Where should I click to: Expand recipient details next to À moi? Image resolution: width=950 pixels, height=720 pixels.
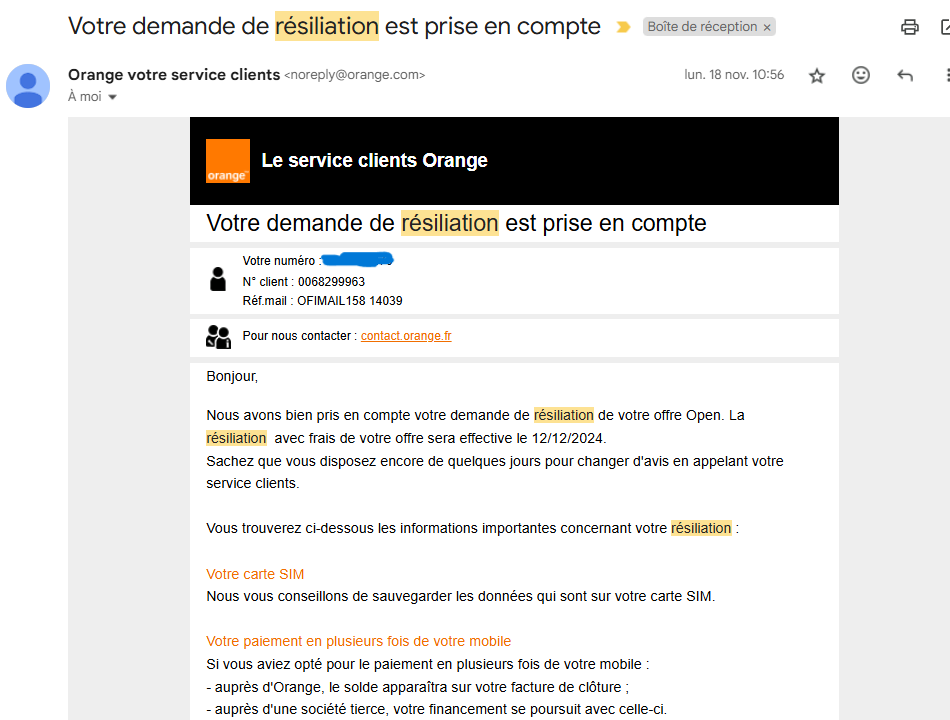[112, 97]
